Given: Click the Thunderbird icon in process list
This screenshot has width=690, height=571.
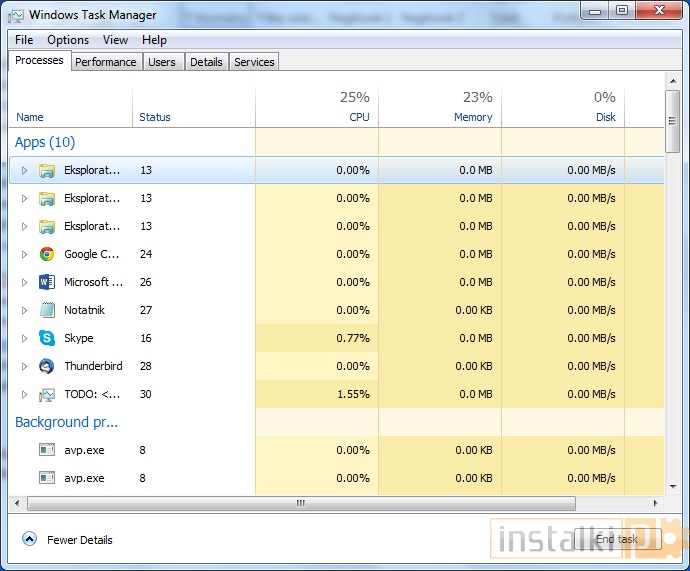Looking at the screenshot, I should pos(47,366).
